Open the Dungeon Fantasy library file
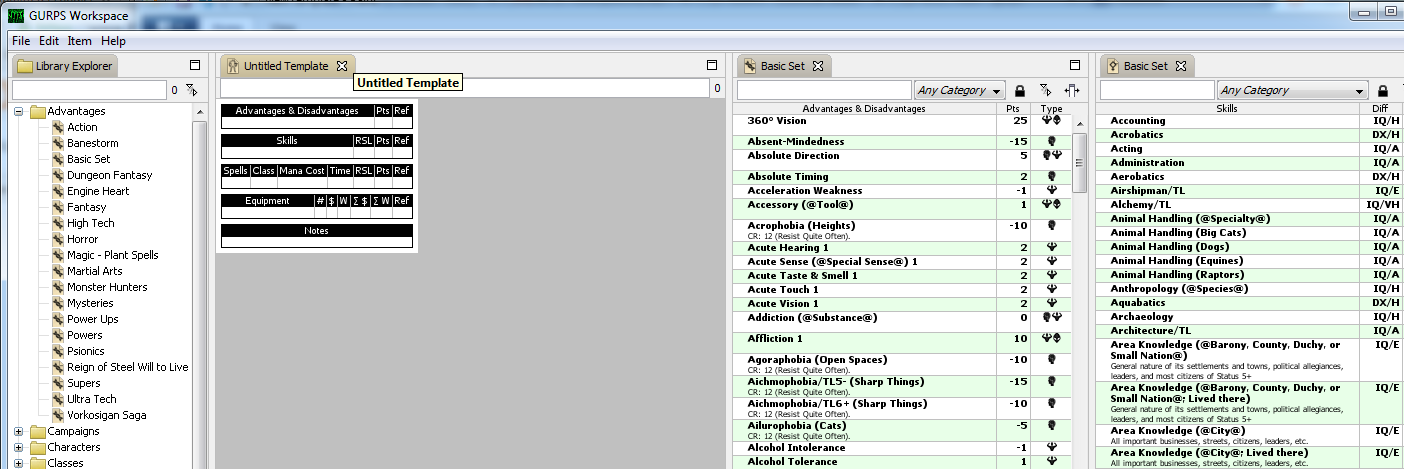The height and width of the screenshot is (469, 1404). (109, 175)
